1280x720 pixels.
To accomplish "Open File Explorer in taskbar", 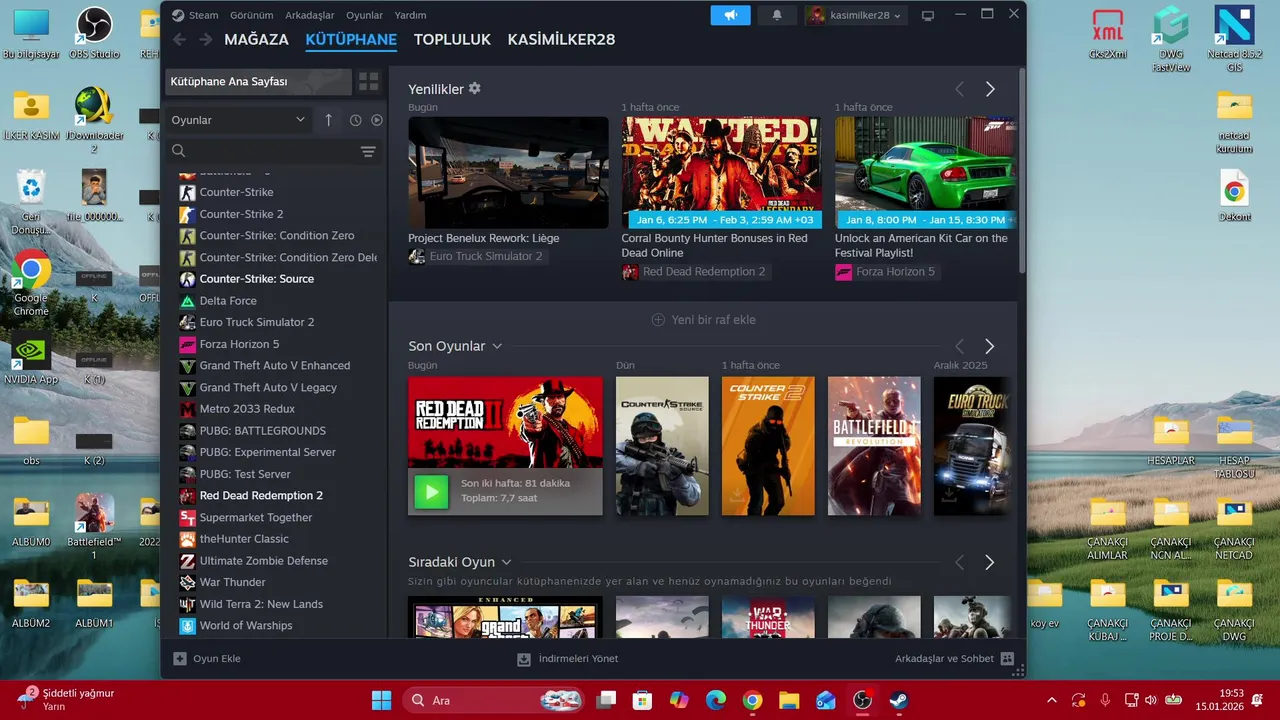I will [789, 700].
